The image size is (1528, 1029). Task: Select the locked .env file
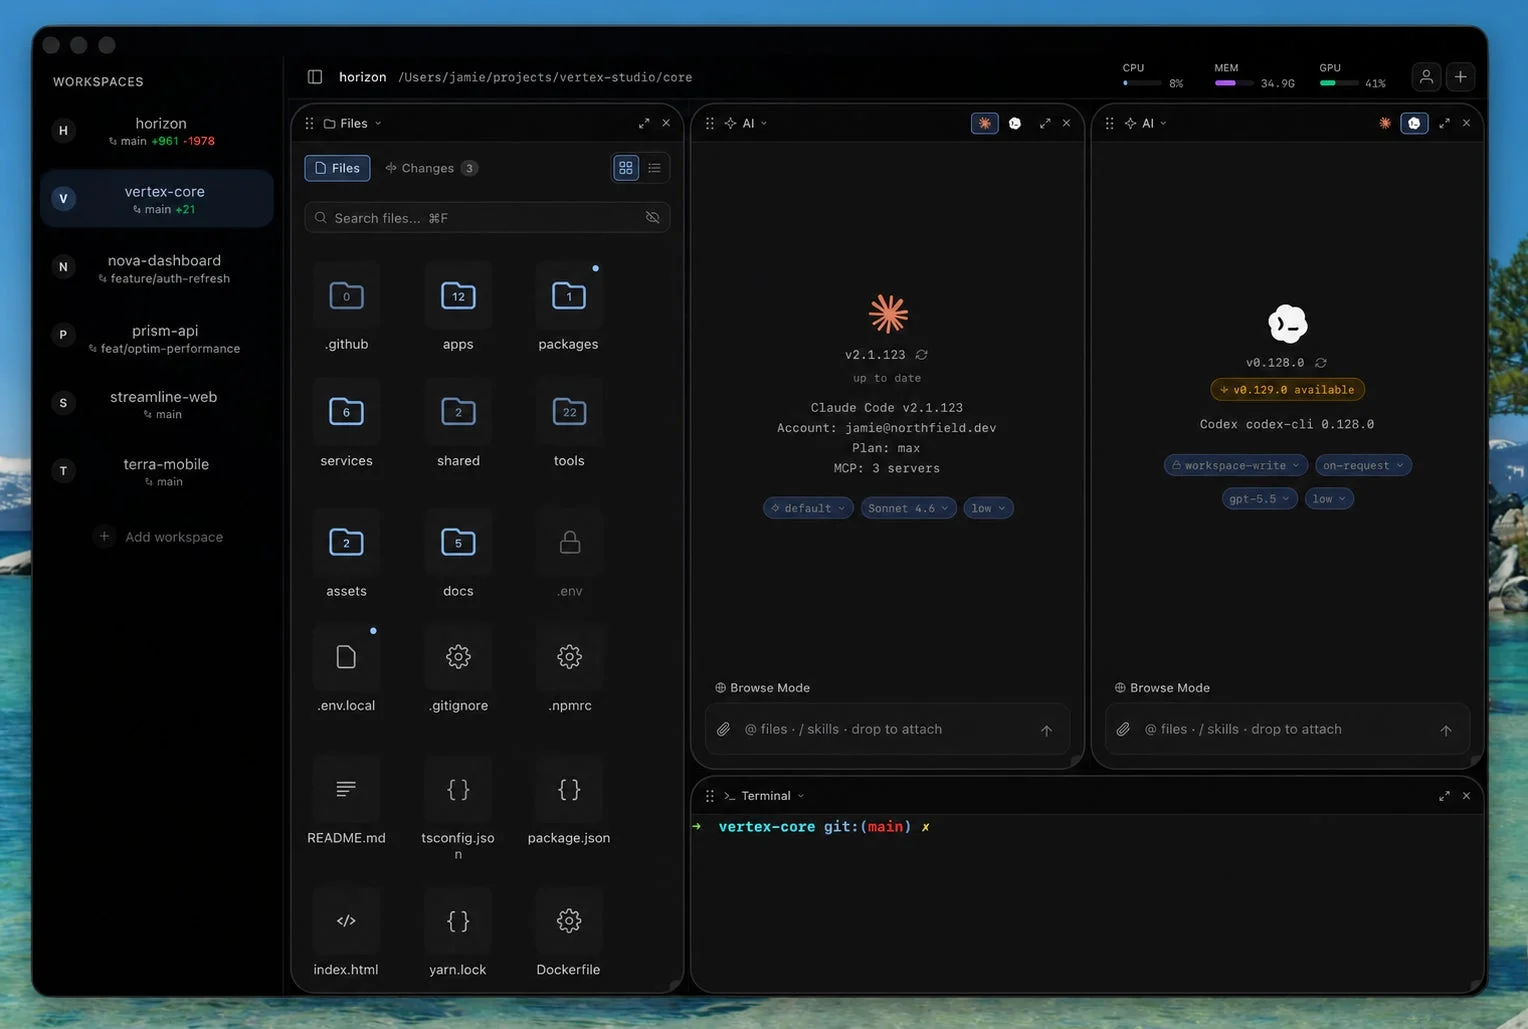click(x=569, y=555)
